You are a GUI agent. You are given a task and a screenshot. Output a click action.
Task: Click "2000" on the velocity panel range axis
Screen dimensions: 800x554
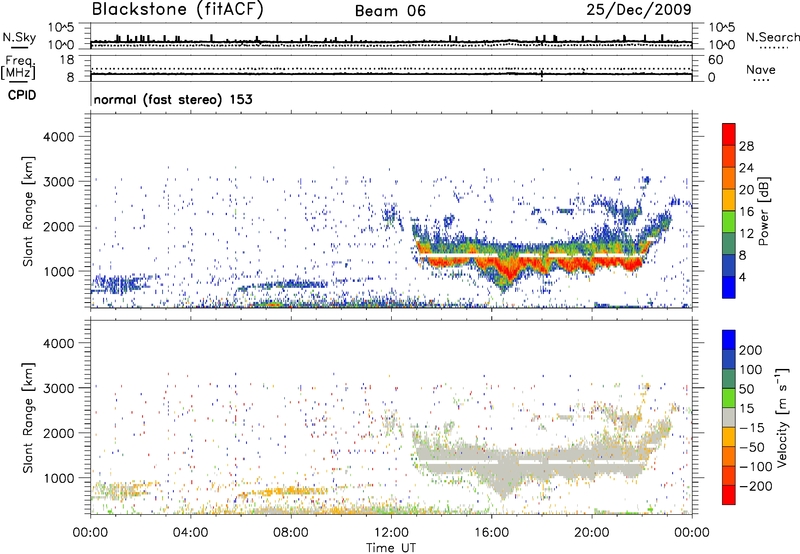click(59, 433)
